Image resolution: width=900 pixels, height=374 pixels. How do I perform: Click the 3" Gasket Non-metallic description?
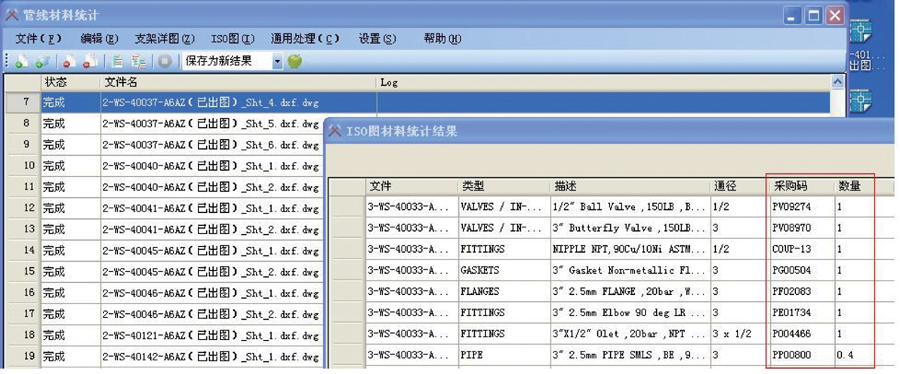coord(630,270)
